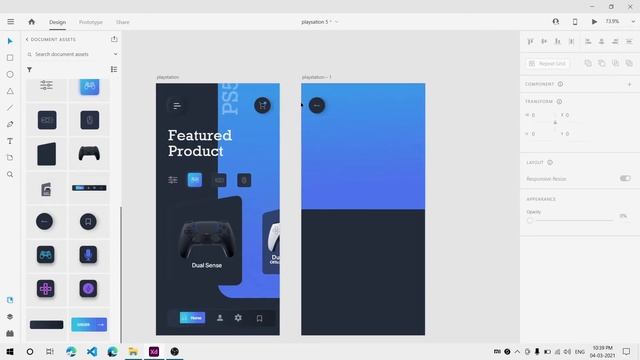Select the playsation – 1 artboard label

click(317, 77)
